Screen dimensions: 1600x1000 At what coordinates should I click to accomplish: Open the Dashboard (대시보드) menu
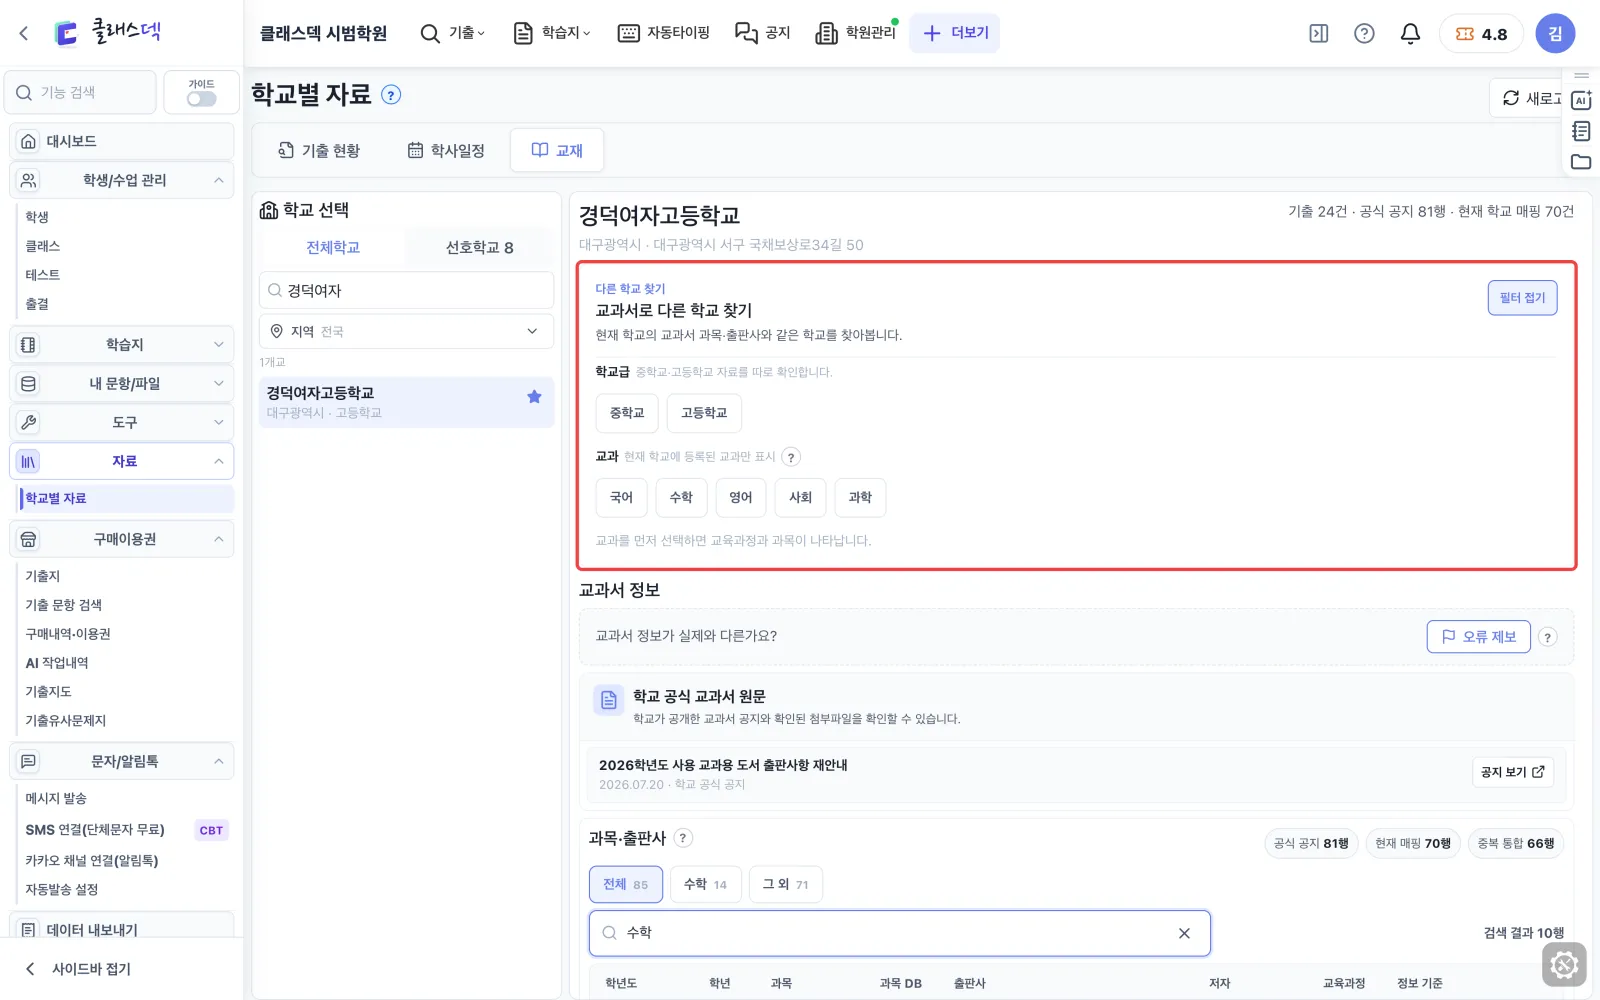[x=122, y=141]
